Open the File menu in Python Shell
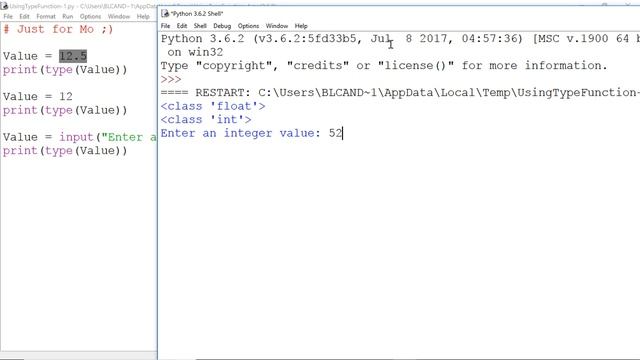Viewport: 640px width, 360px height. [165, 26]
